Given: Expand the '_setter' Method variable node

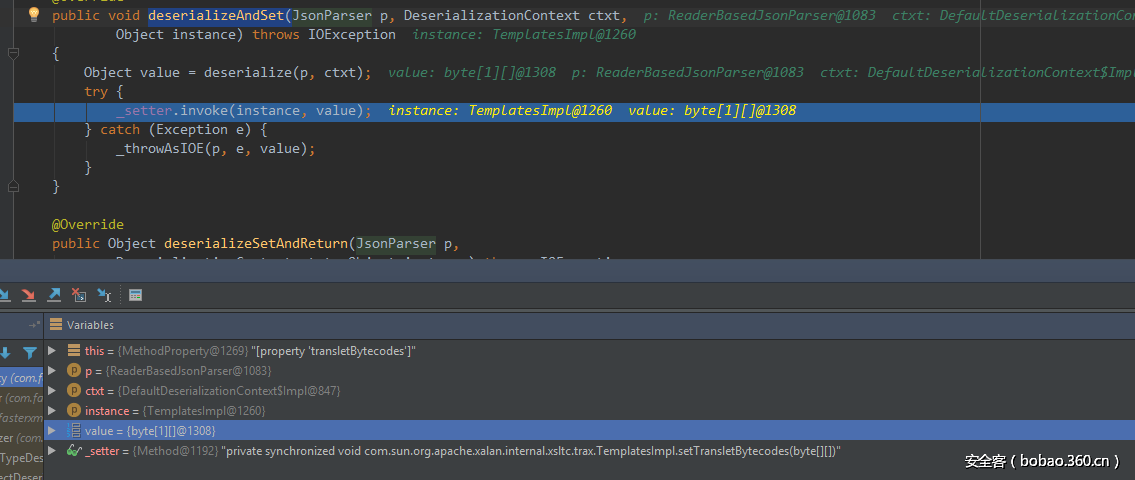Looking at the screenshot, I should (52, 451).
